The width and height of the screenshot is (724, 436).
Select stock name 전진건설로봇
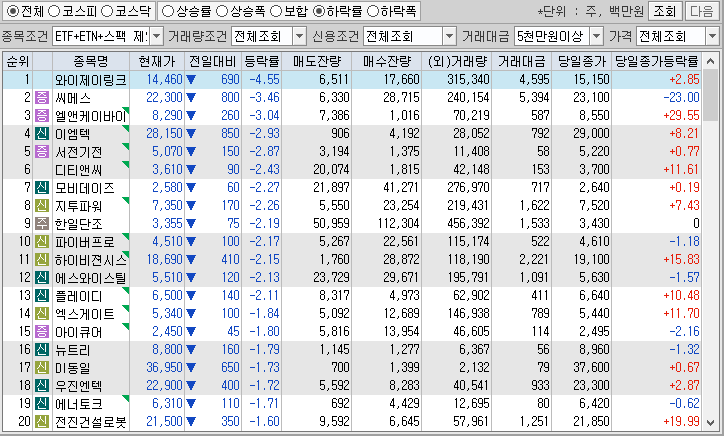pyautogui.click(x=90, y=422)
